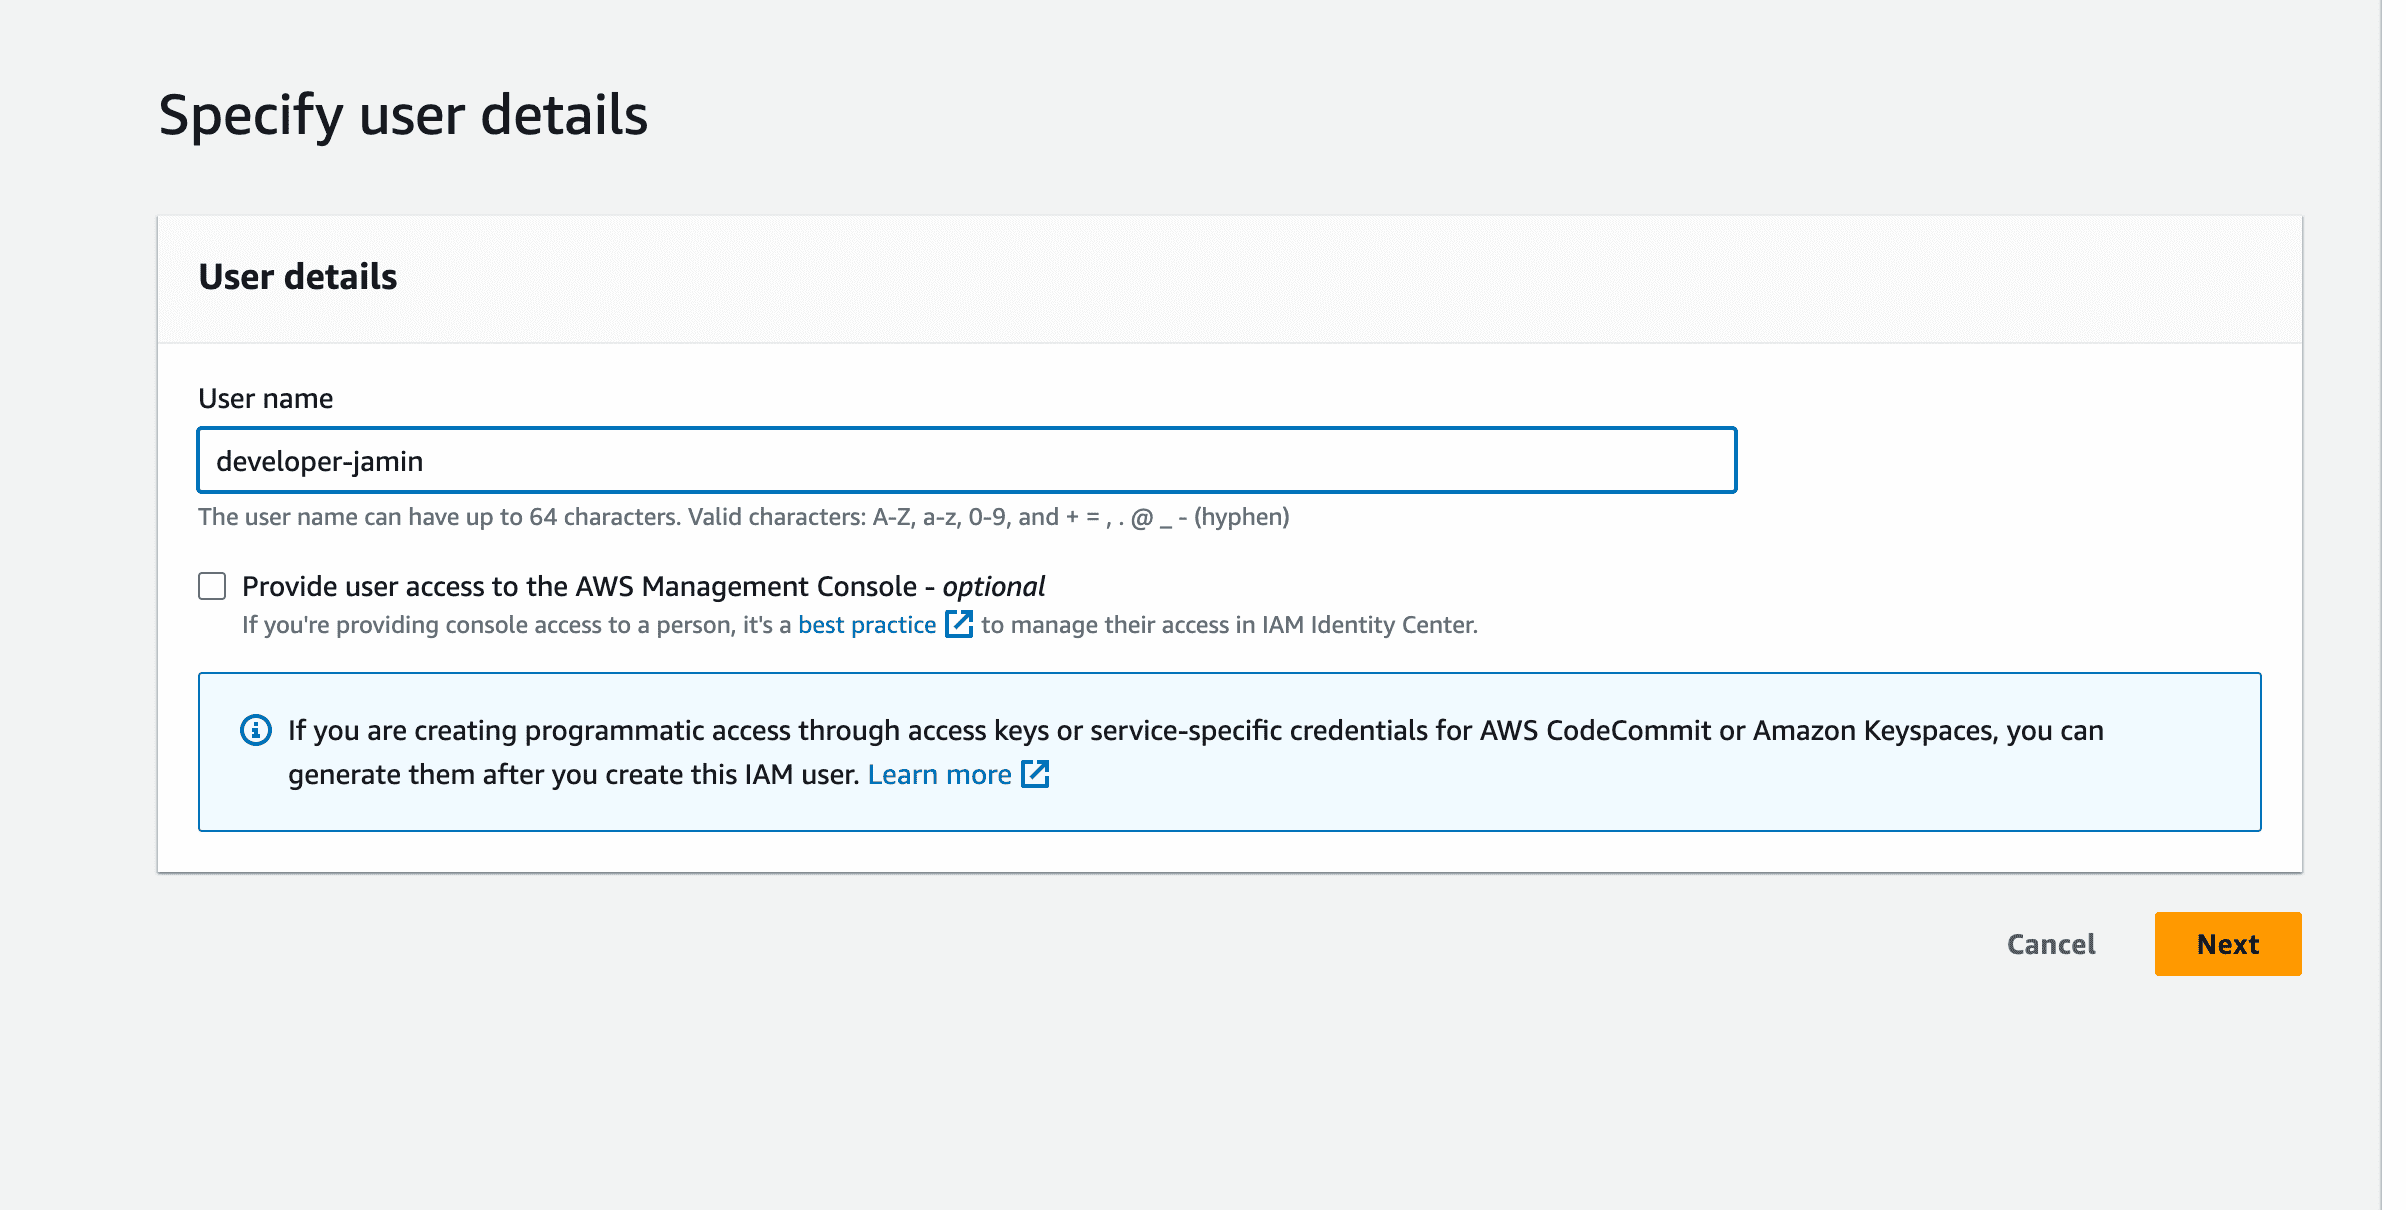The height and width of the screenshot is (1210, 2406).
Task: Click the icon at the start of the programmatic access notice
Action: click(x=256, y=731)
